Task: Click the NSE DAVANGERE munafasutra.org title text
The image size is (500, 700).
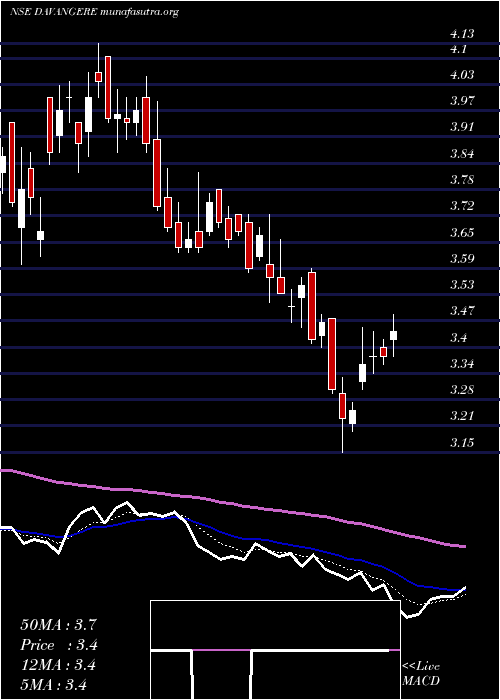Action: tap(94, 12)
